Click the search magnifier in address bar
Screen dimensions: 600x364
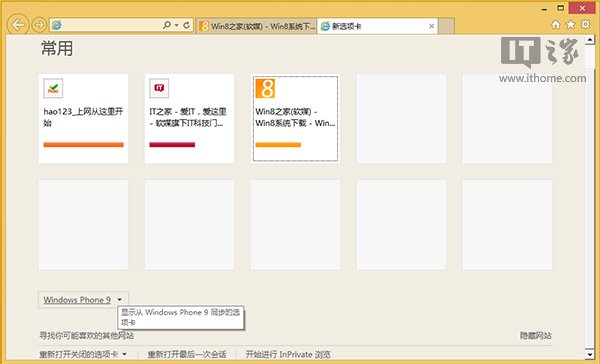point(167,25)
